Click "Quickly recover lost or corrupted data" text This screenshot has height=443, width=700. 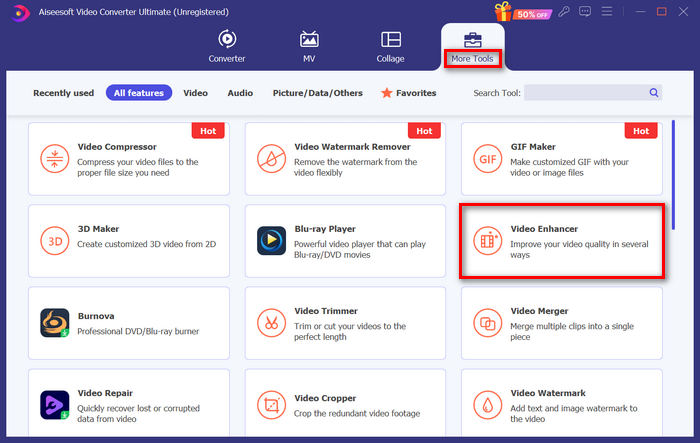[x=138, y=414]
